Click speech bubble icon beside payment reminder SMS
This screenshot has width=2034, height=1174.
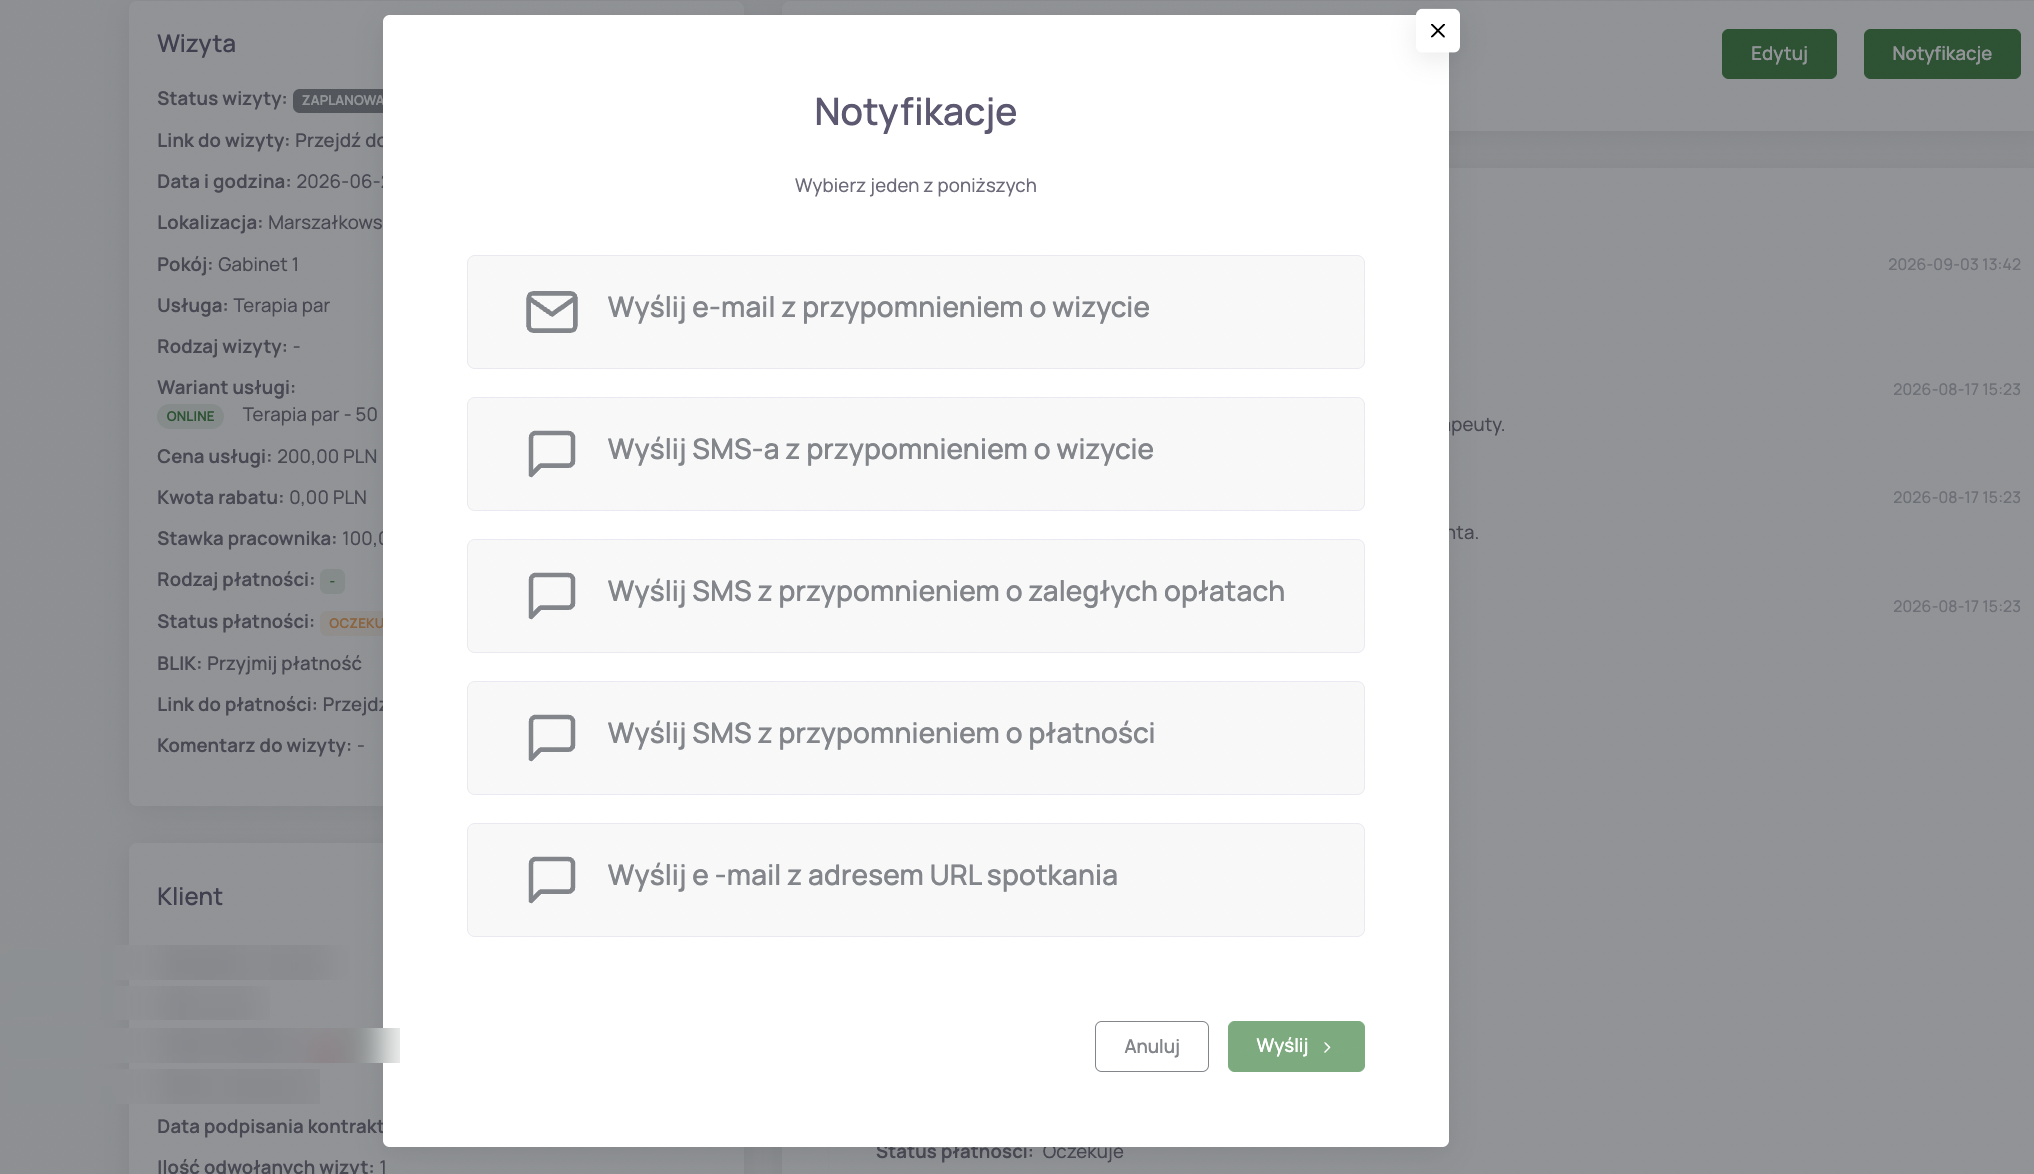tap(552, 738)
